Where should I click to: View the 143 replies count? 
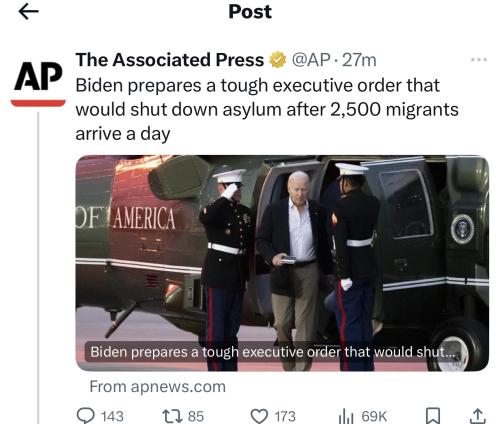(x=112, y=416)
